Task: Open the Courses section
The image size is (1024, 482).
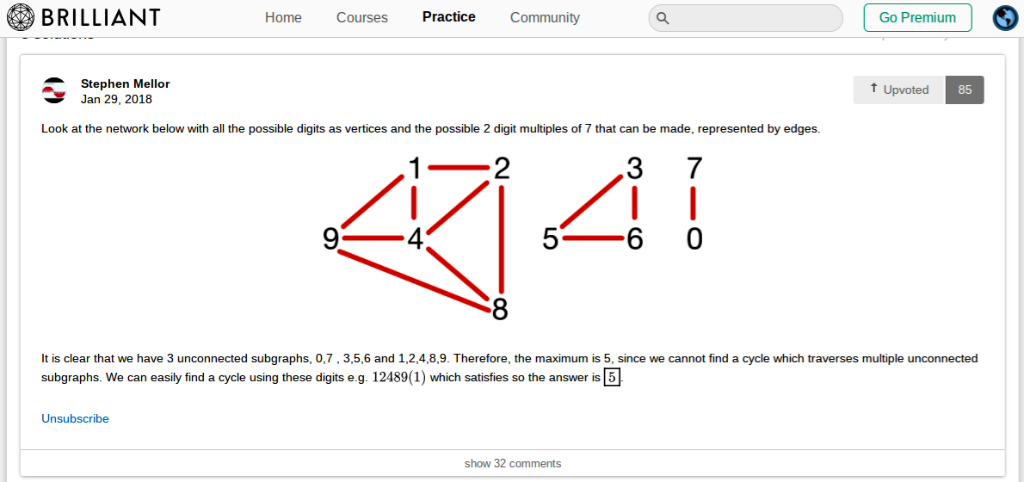Action: click(362, 18)
